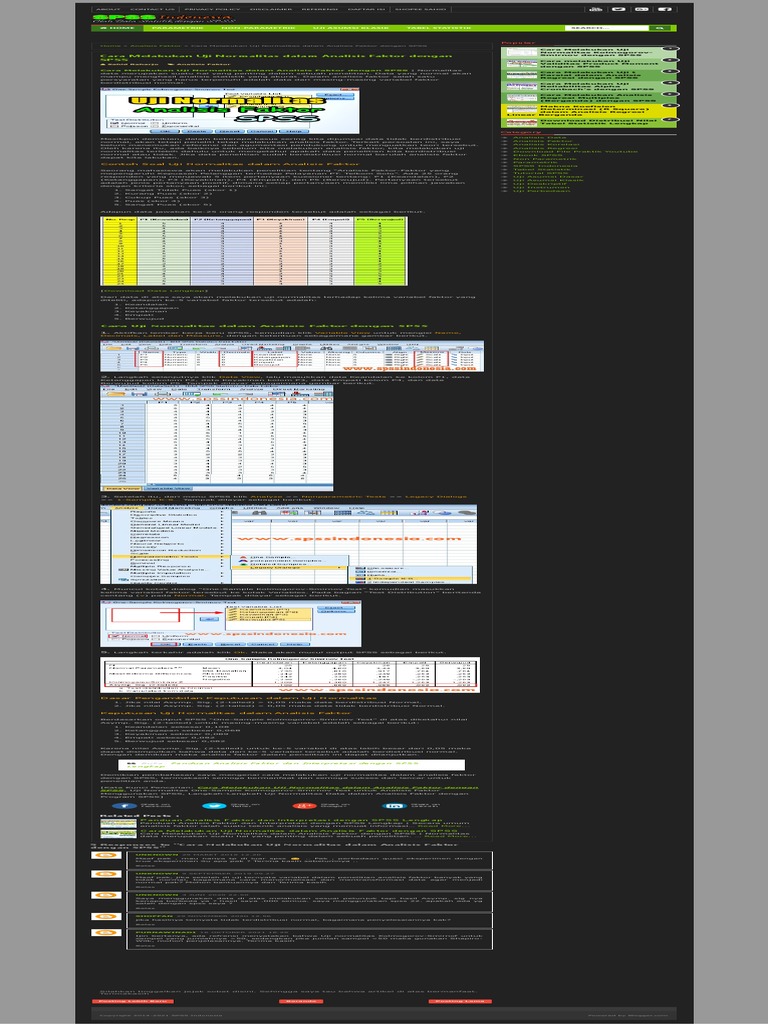Go to HOME in green menu

click(x=118, y=28)
